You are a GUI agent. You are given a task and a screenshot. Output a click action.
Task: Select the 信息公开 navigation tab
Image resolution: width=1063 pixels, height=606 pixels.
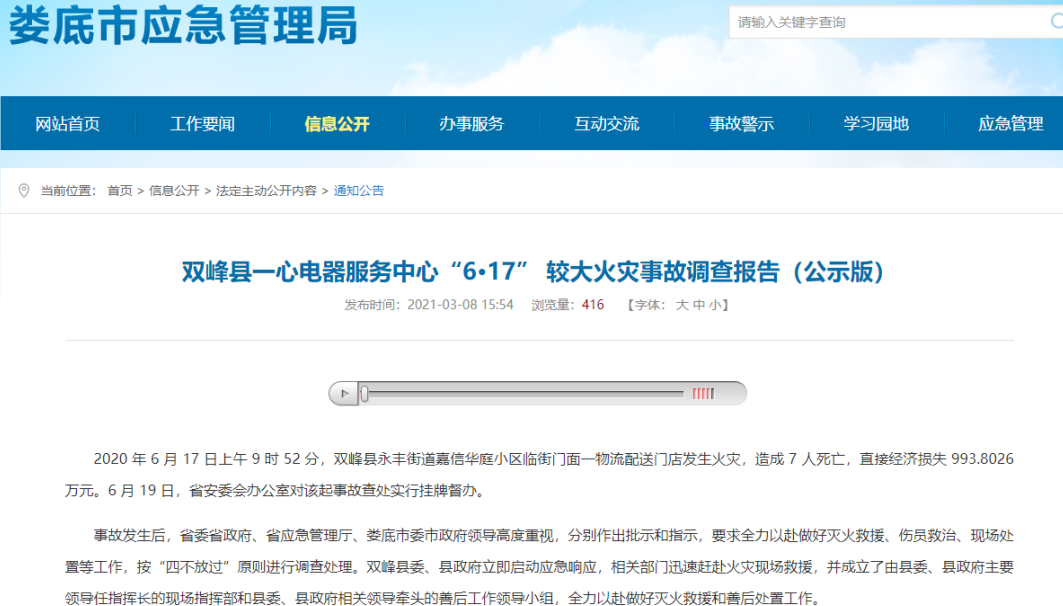337,124
